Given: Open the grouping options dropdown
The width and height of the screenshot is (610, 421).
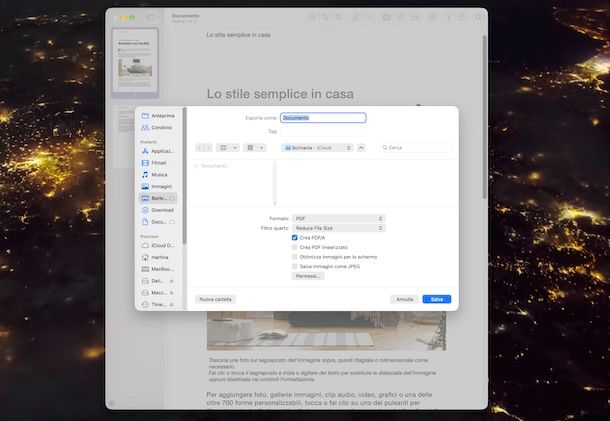Looking at the screenshot, I should pyautogui.click(x=255, y=148).
